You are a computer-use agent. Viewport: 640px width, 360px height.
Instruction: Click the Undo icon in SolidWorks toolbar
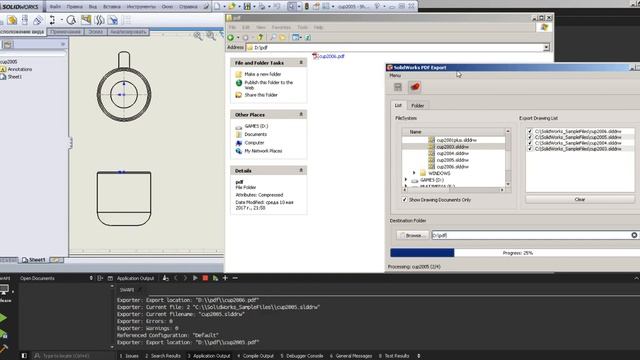[x=277, y=7]
